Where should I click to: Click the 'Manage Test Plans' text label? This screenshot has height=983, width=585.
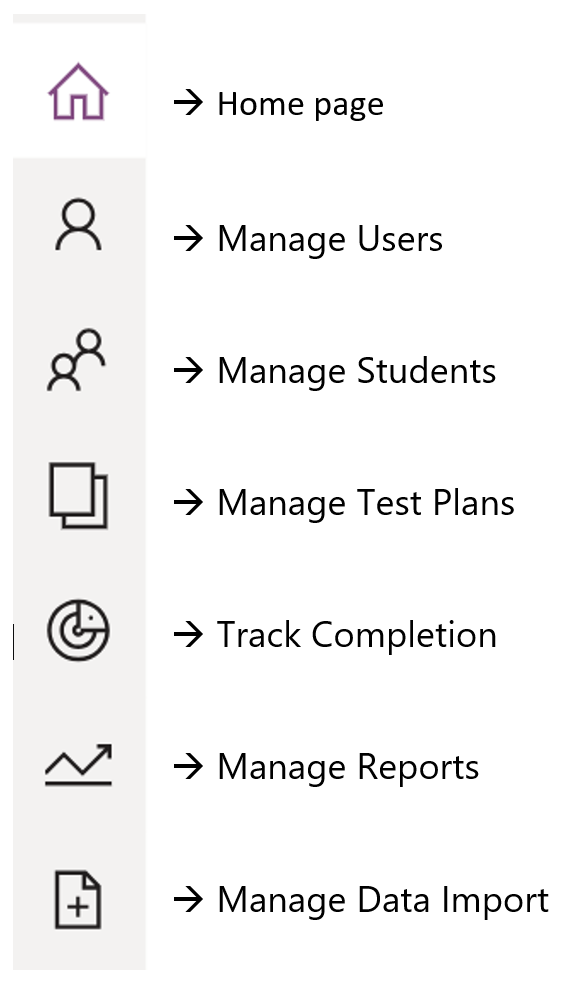366,503
